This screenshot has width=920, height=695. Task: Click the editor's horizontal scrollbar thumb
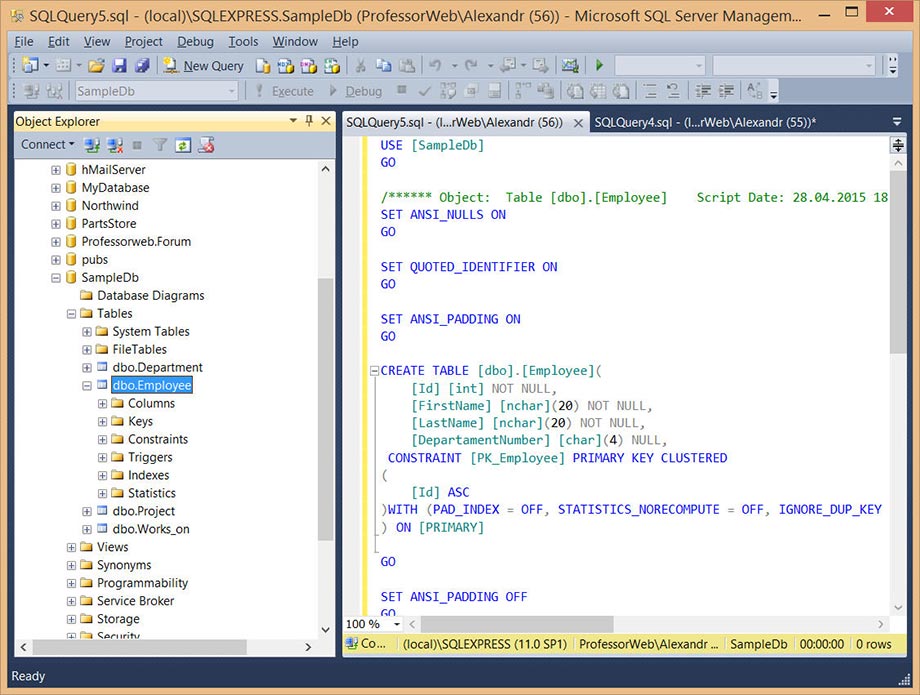click(517, 624)
